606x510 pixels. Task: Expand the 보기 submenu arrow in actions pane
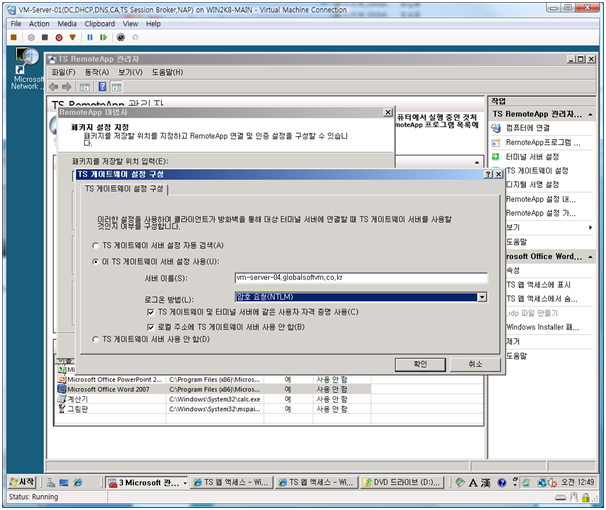tap(590, 228)
